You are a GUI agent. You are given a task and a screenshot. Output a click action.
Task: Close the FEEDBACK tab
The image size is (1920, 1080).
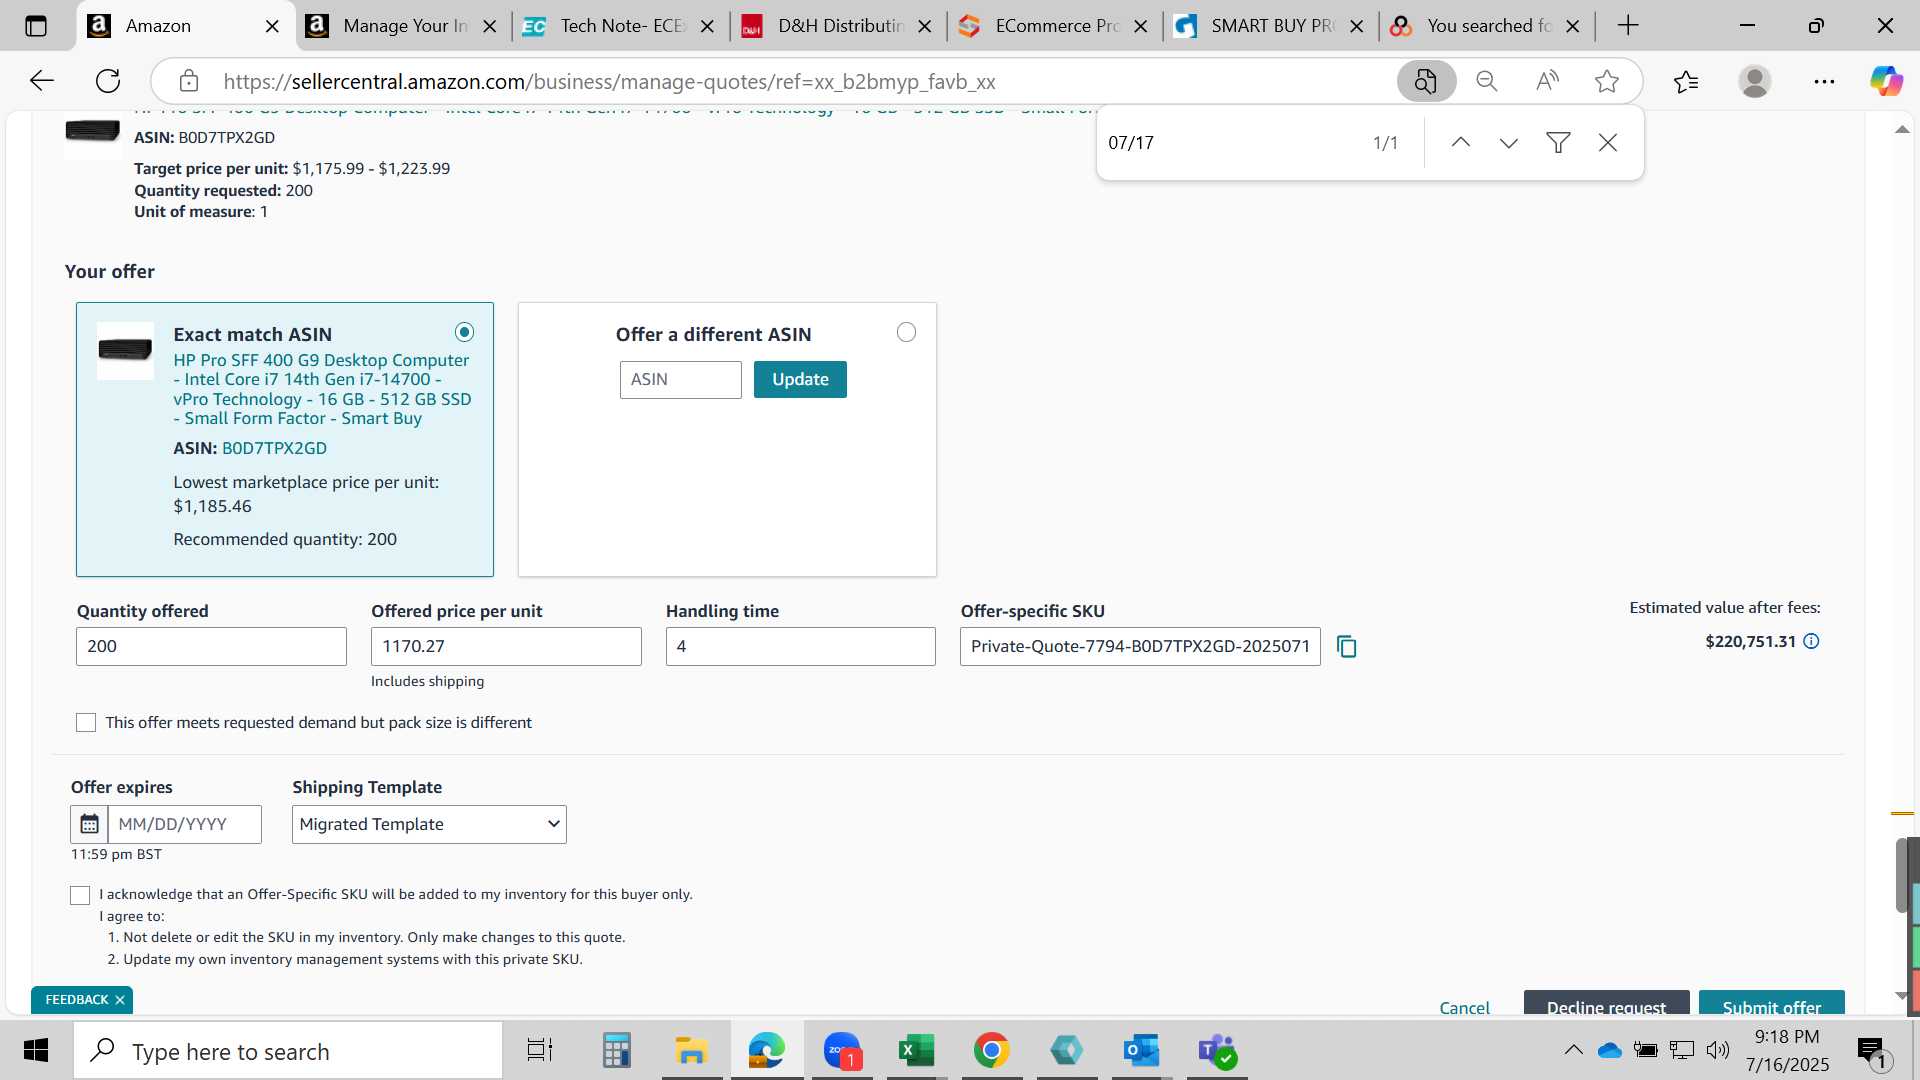(x=120, y=1000)
